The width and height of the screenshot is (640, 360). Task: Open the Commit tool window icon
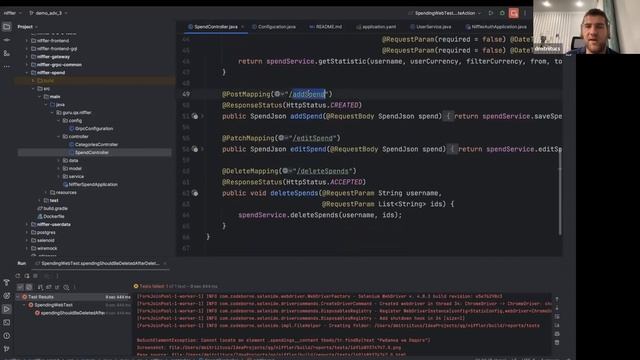(x=7, y=40)
